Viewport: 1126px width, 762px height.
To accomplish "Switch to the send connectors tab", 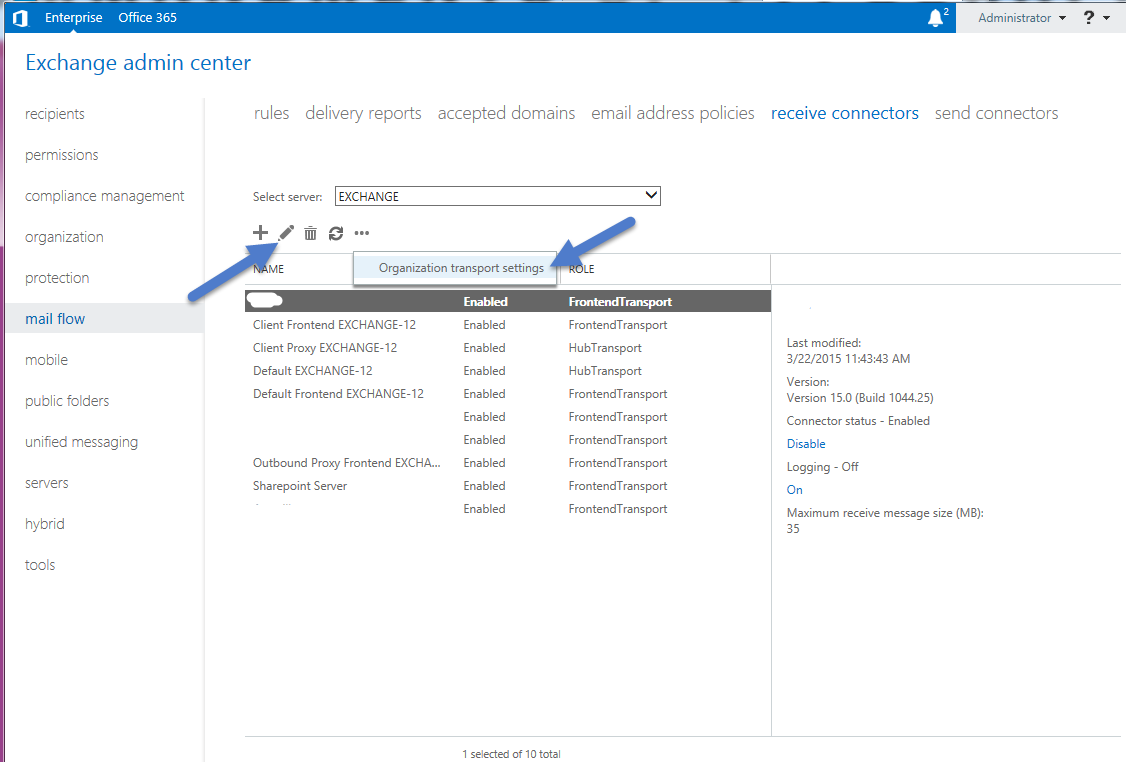I will [996, 113].
